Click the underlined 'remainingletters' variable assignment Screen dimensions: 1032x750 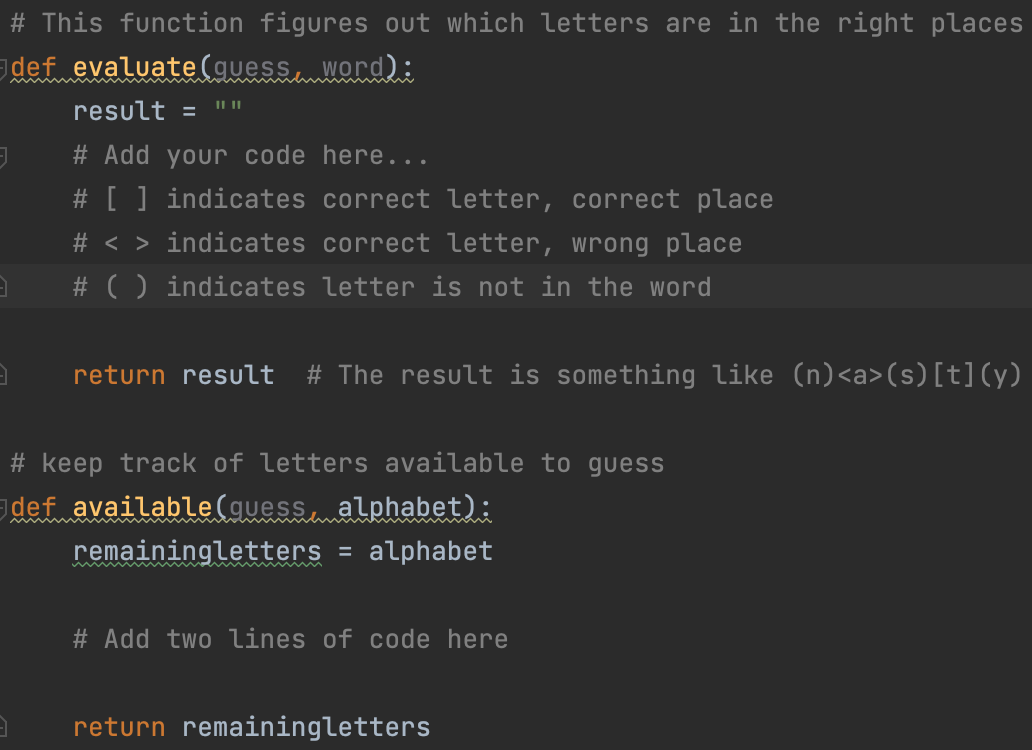197,551
